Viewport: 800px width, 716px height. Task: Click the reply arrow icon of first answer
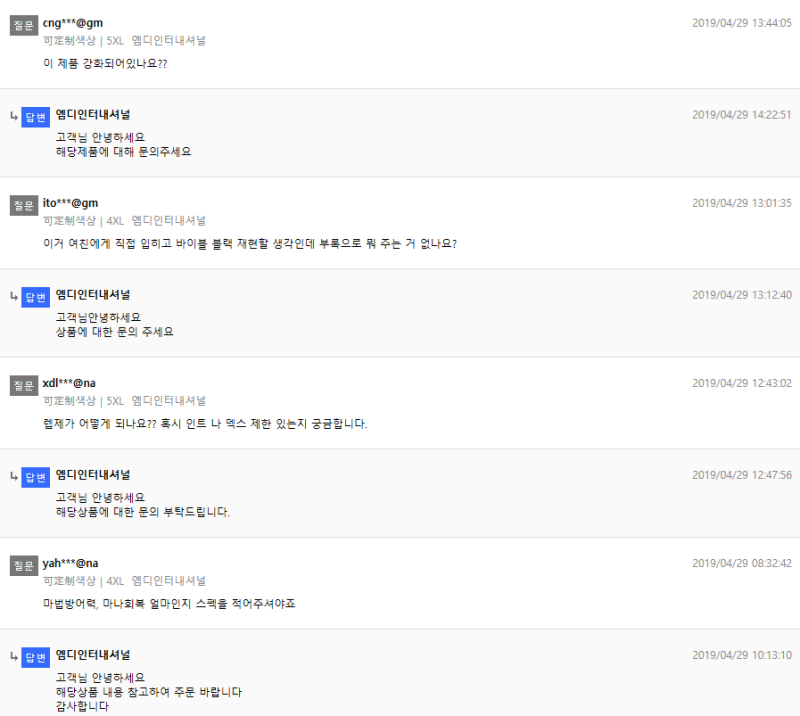(x=14, y=116)
